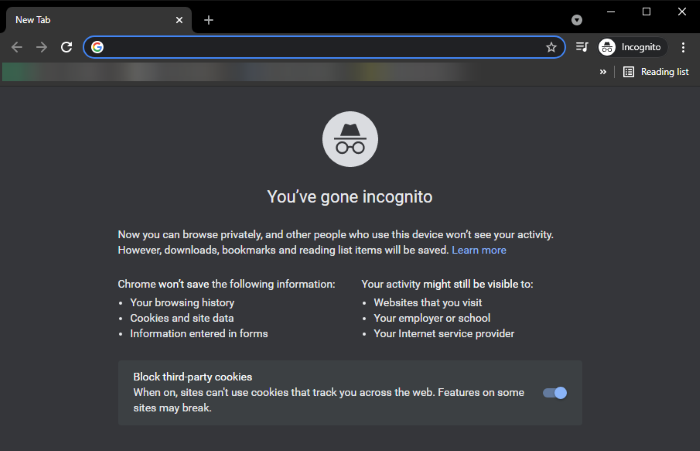Open the tab search dropdown arrow
Image resolution: width=700 pixels, height=451 pixels.
coord(577,20)
